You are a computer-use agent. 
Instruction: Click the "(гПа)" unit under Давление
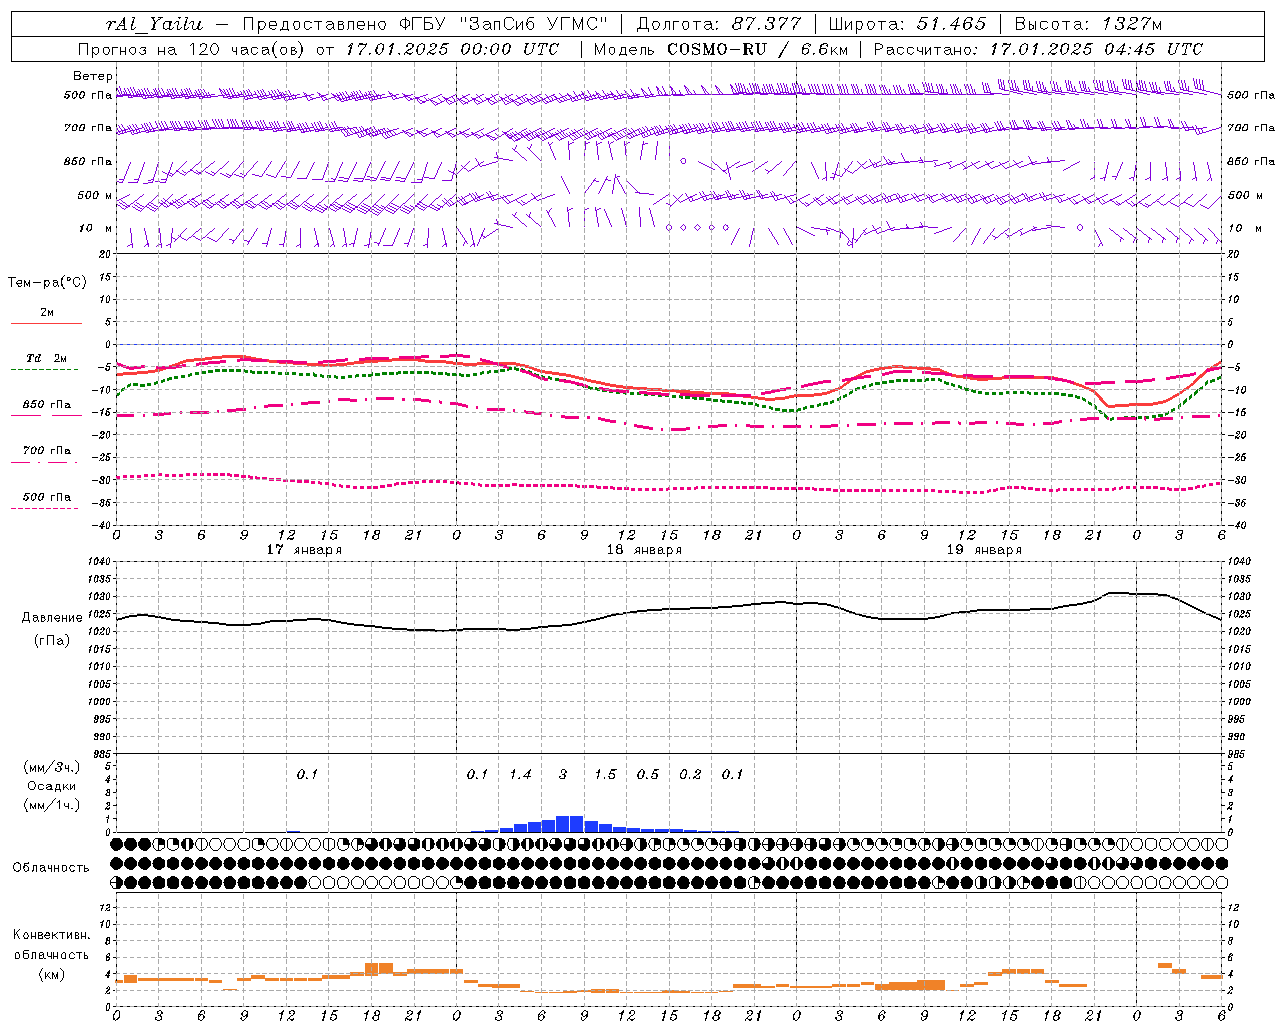pos(52,641)
